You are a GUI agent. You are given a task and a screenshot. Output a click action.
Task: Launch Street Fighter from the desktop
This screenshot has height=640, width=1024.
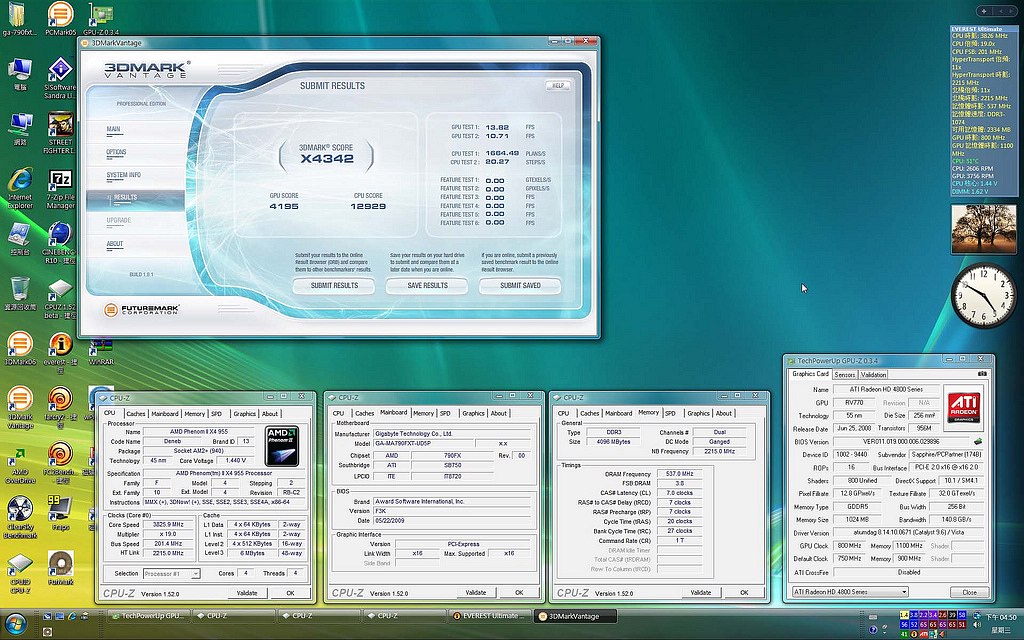point(60,133)
